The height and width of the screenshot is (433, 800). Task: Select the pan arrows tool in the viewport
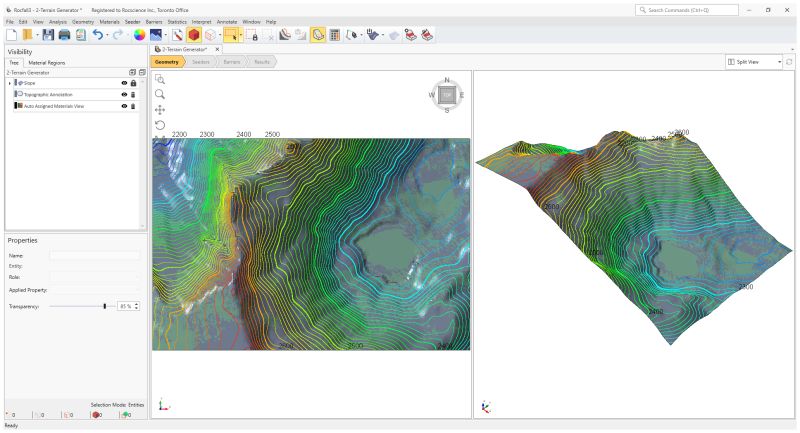tap(160, 110)
